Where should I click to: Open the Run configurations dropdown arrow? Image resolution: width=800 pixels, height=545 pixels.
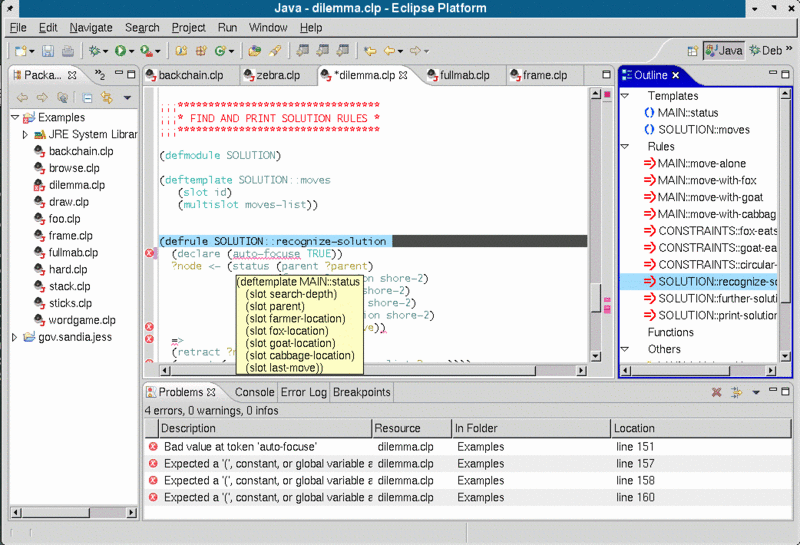point(131,51)
